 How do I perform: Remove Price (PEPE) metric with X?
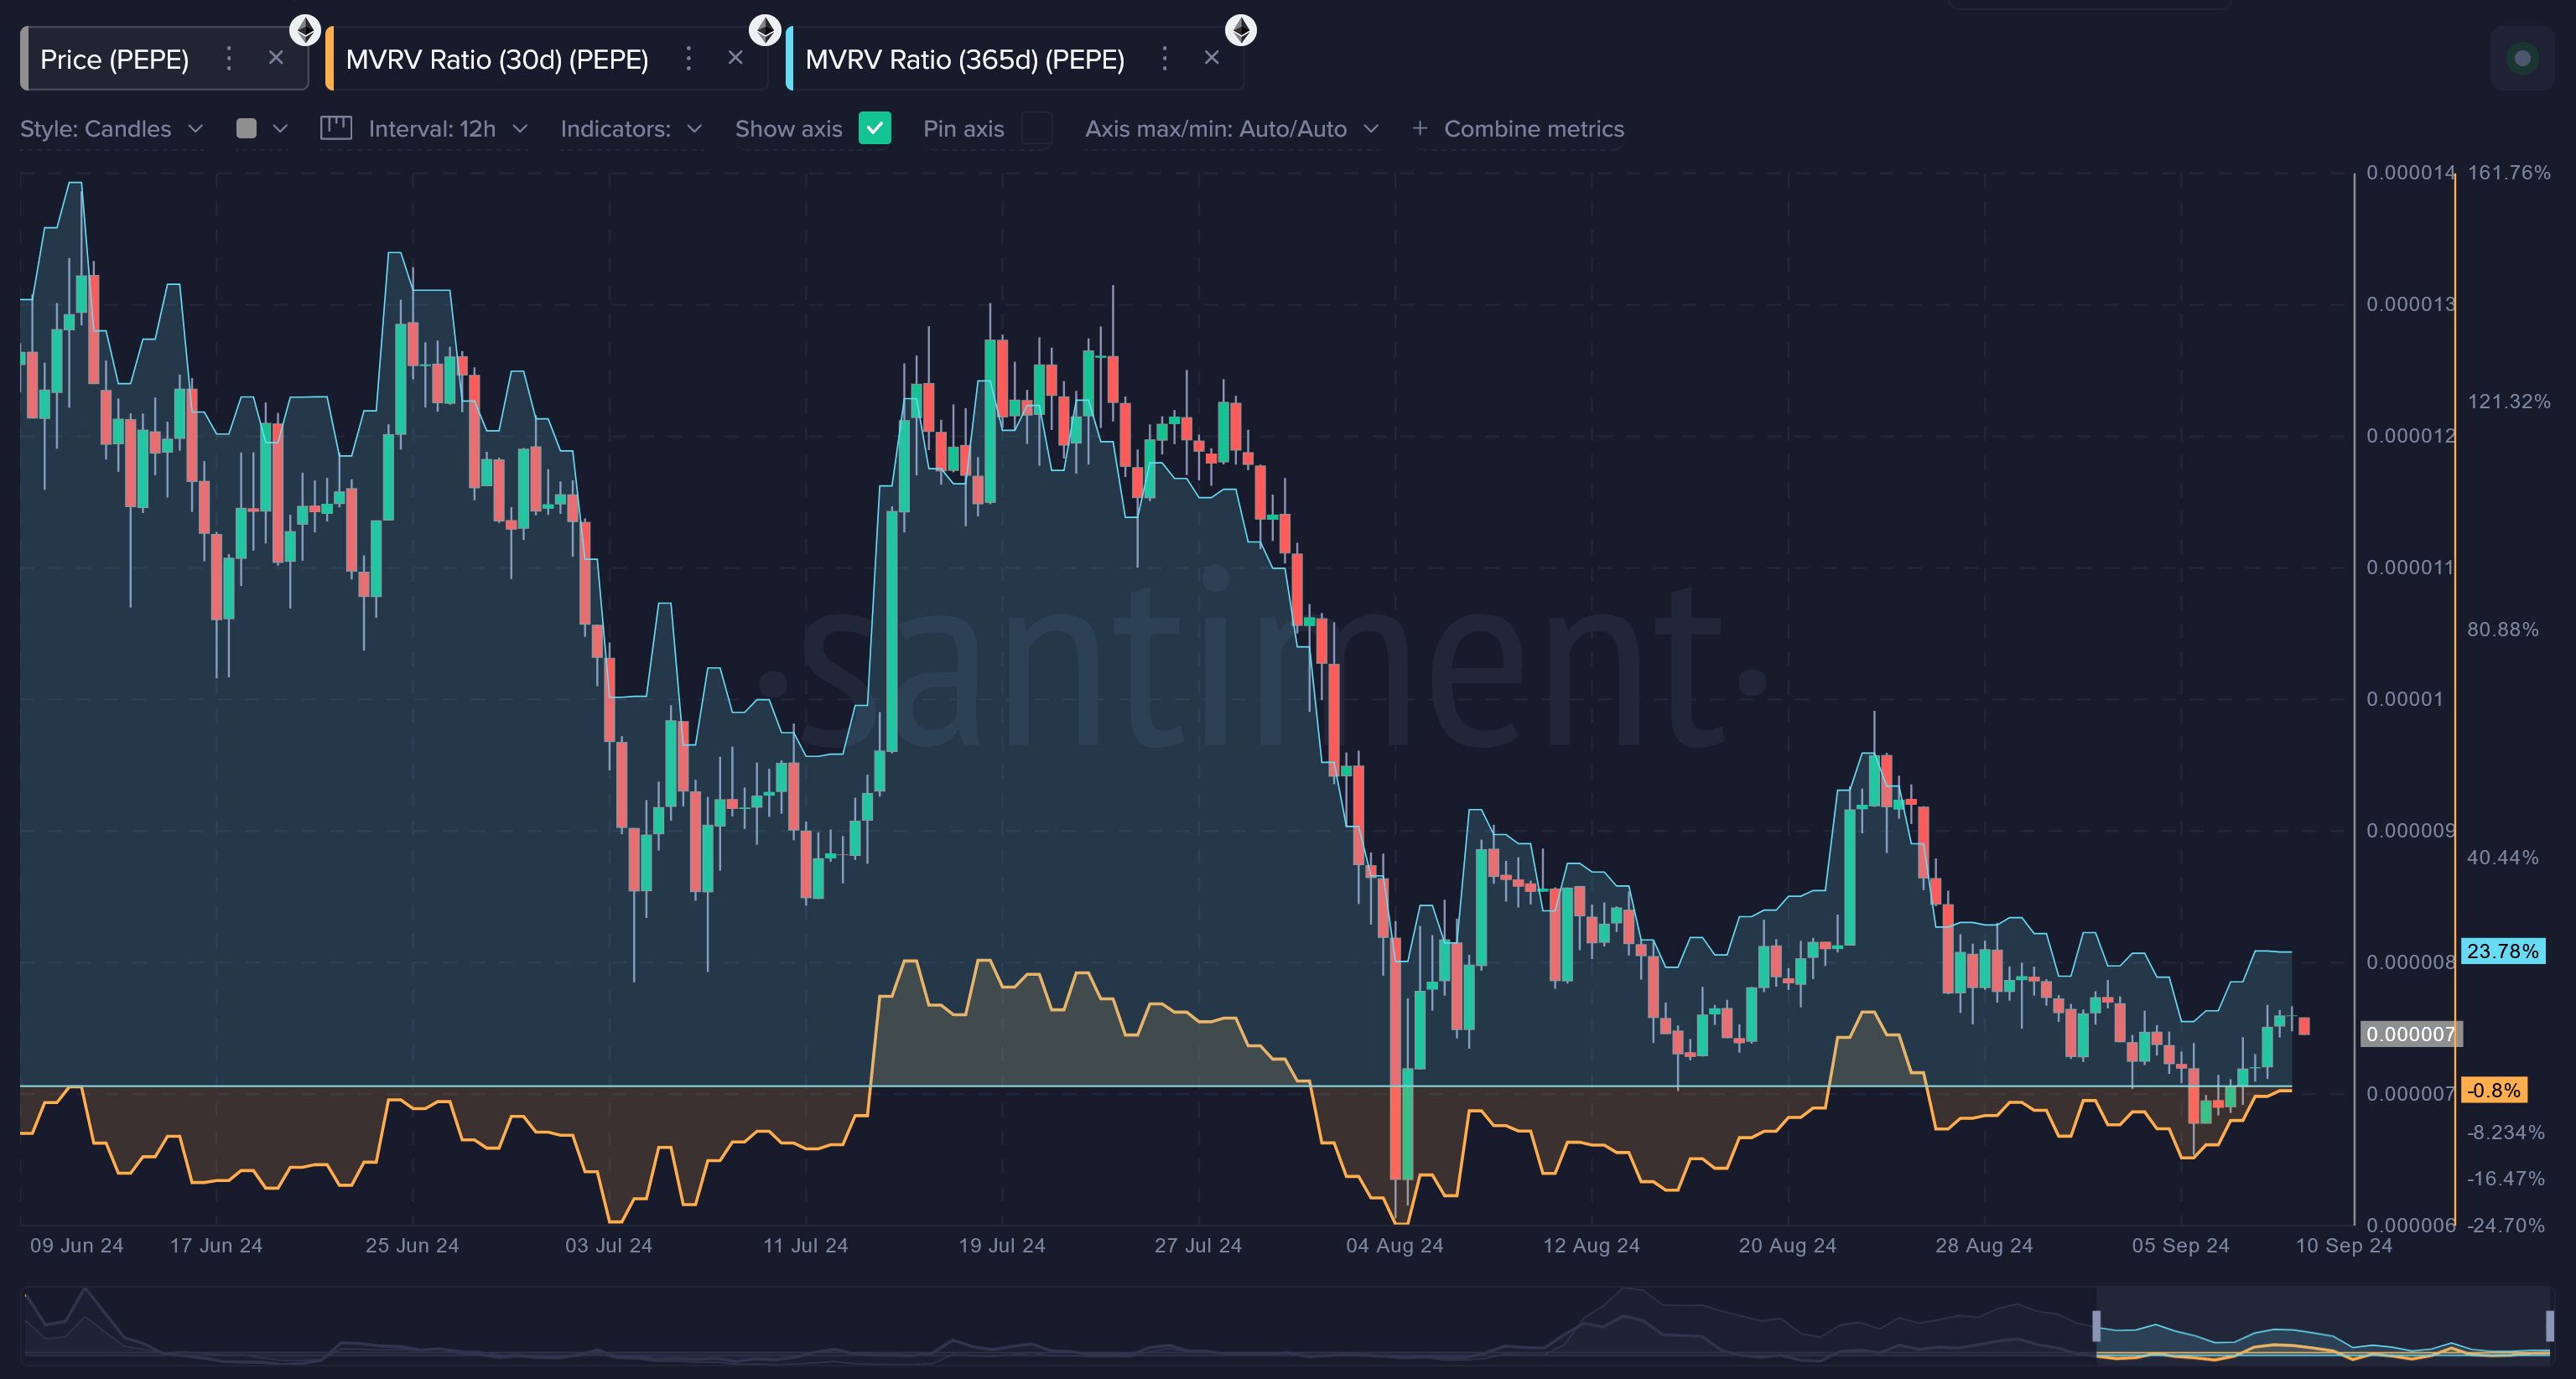pyautogui.click(x=276, y=58)
